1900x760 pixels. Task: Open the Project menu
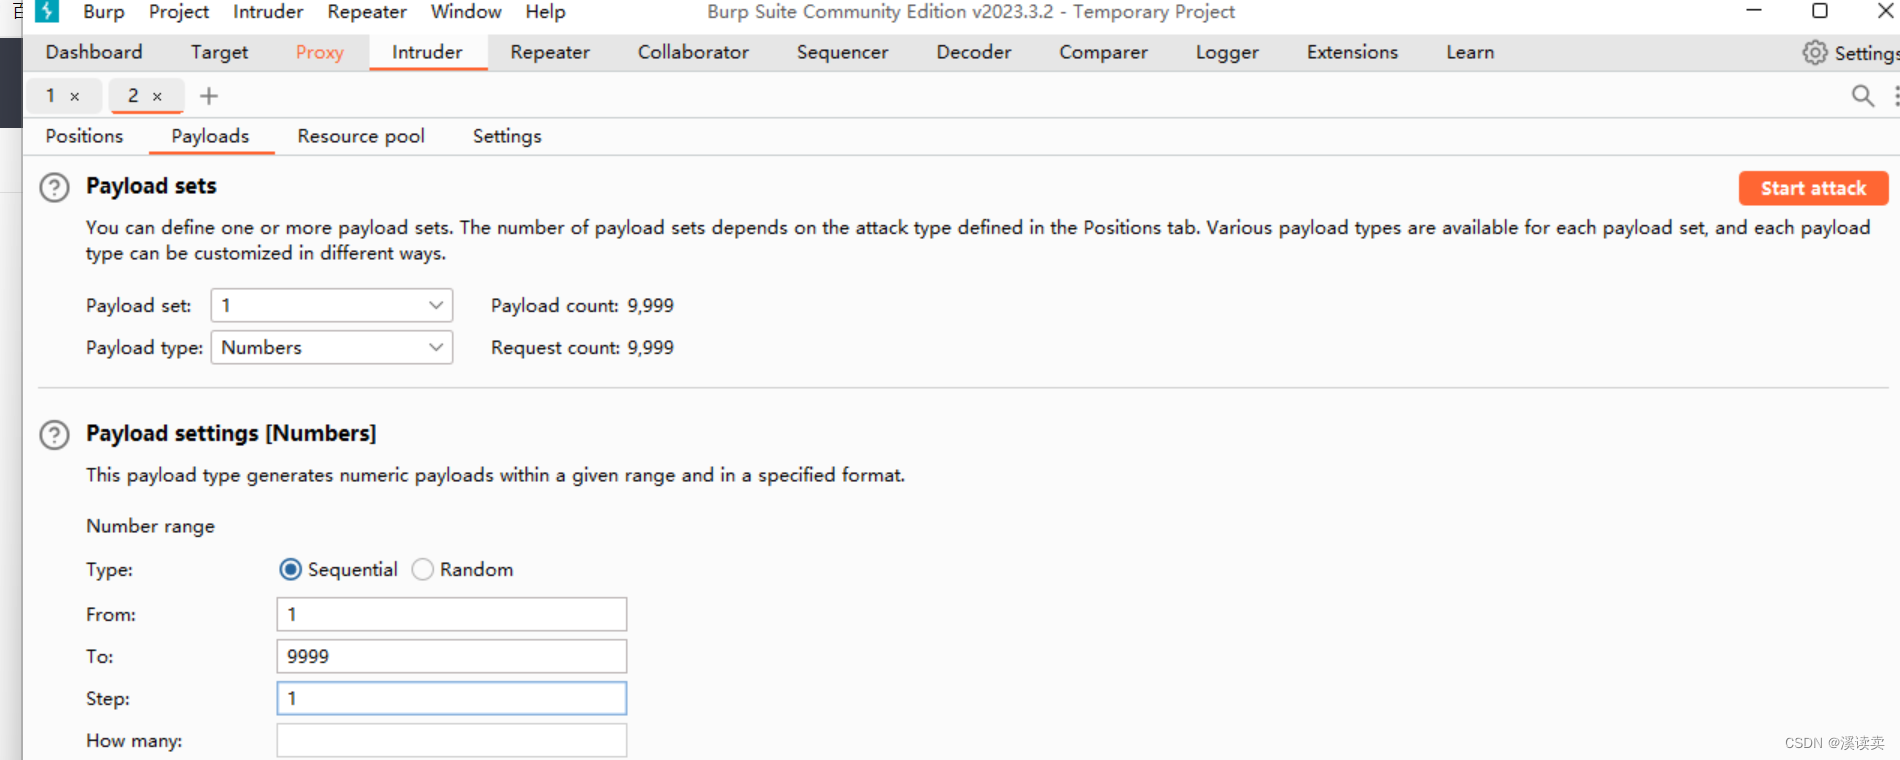point(179,12)
